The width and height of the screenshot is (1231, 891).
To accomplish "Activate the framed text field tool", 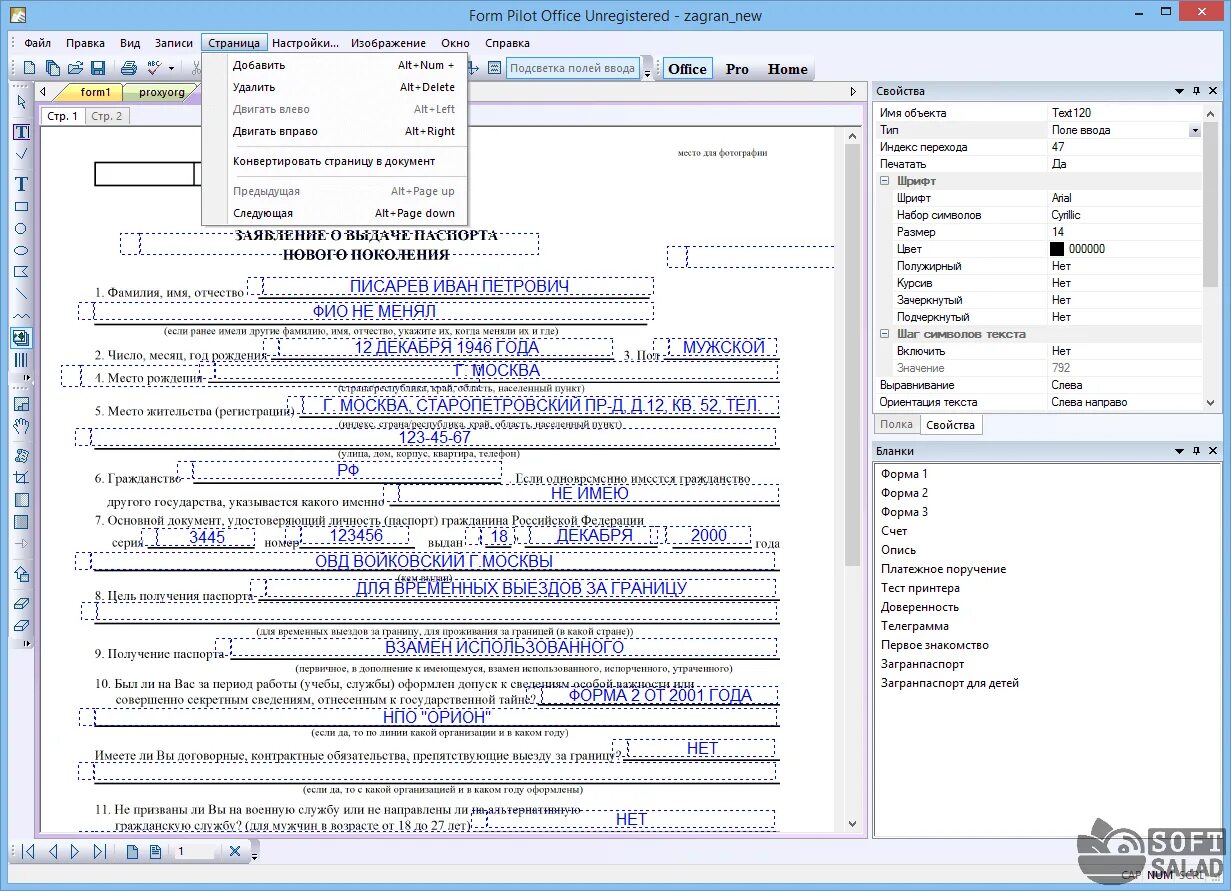I will pos(21,131).
